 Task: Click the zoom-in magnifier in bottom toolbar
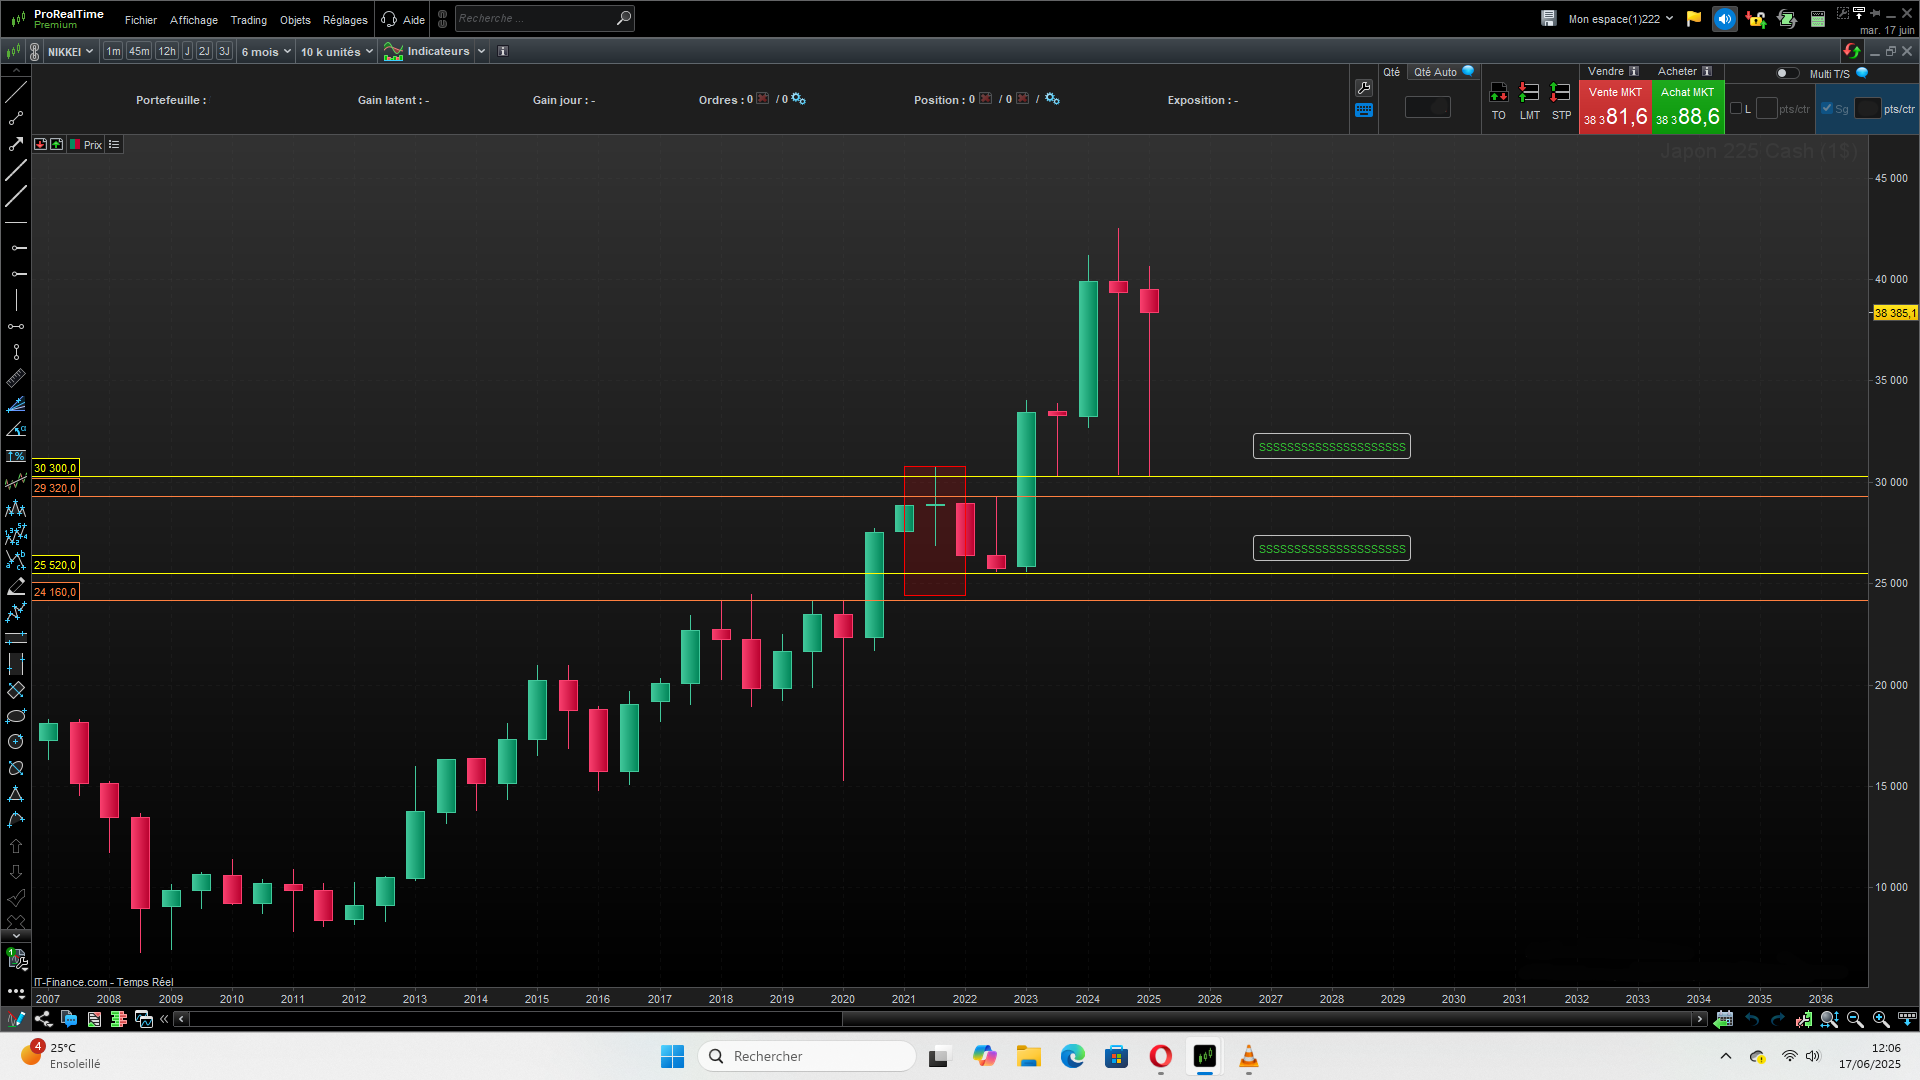pos(1881,1019)
